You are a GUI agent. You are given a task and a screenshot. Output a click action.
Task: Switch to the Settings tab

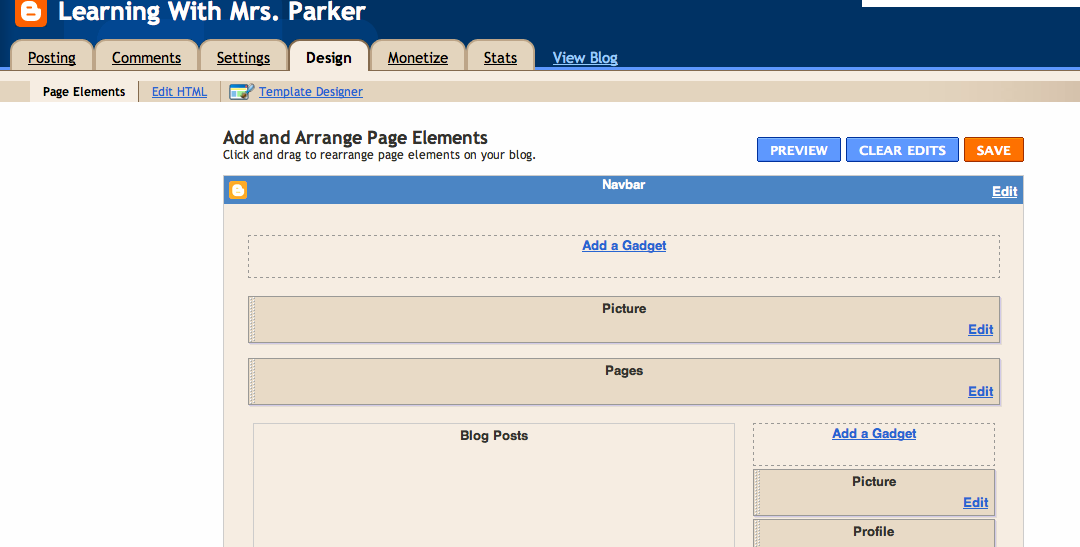(243, 58)
